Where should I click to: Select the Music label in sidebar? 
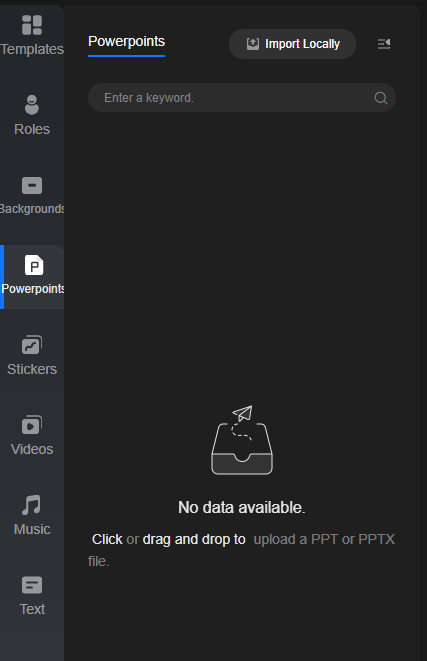tap(32, 529)
